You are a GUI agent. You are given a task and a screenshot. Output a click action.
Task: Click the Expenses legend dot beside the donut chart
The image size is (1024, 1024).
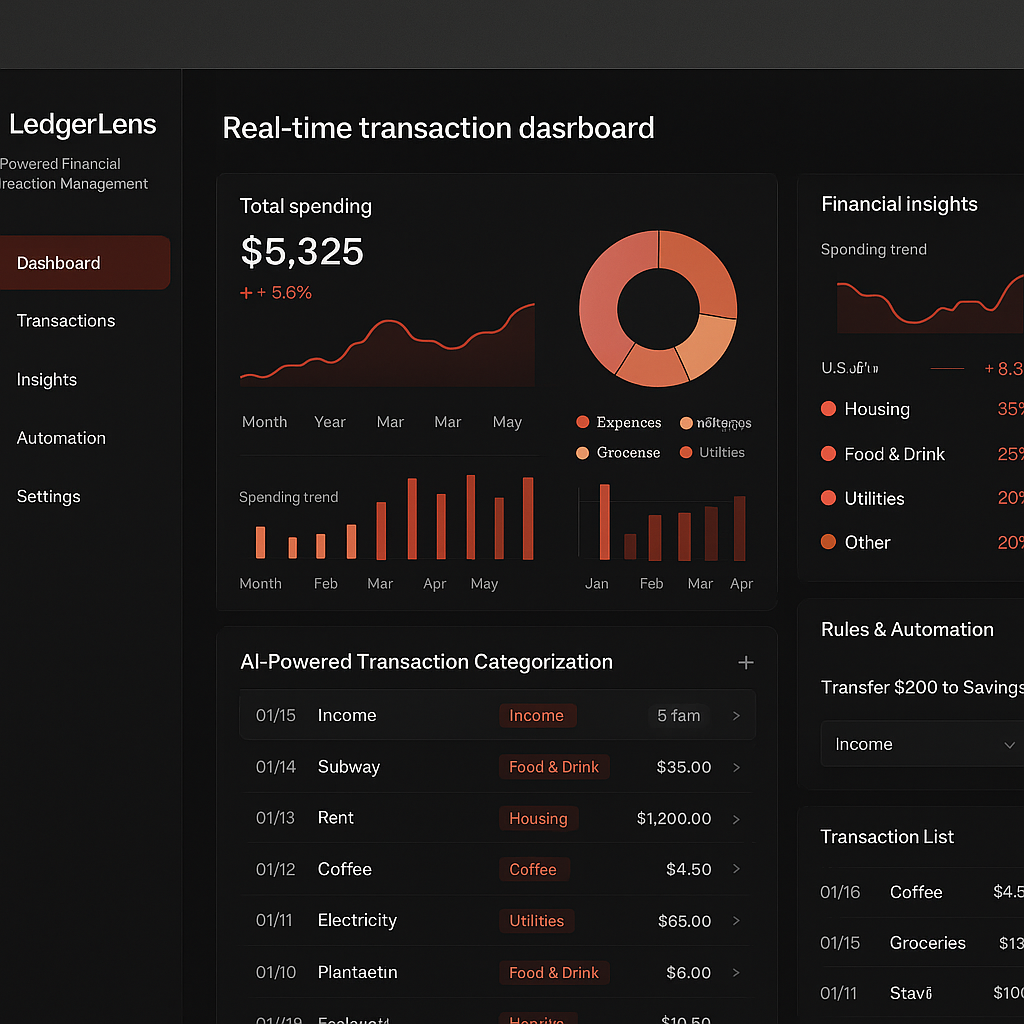click(x=582, y=422)
